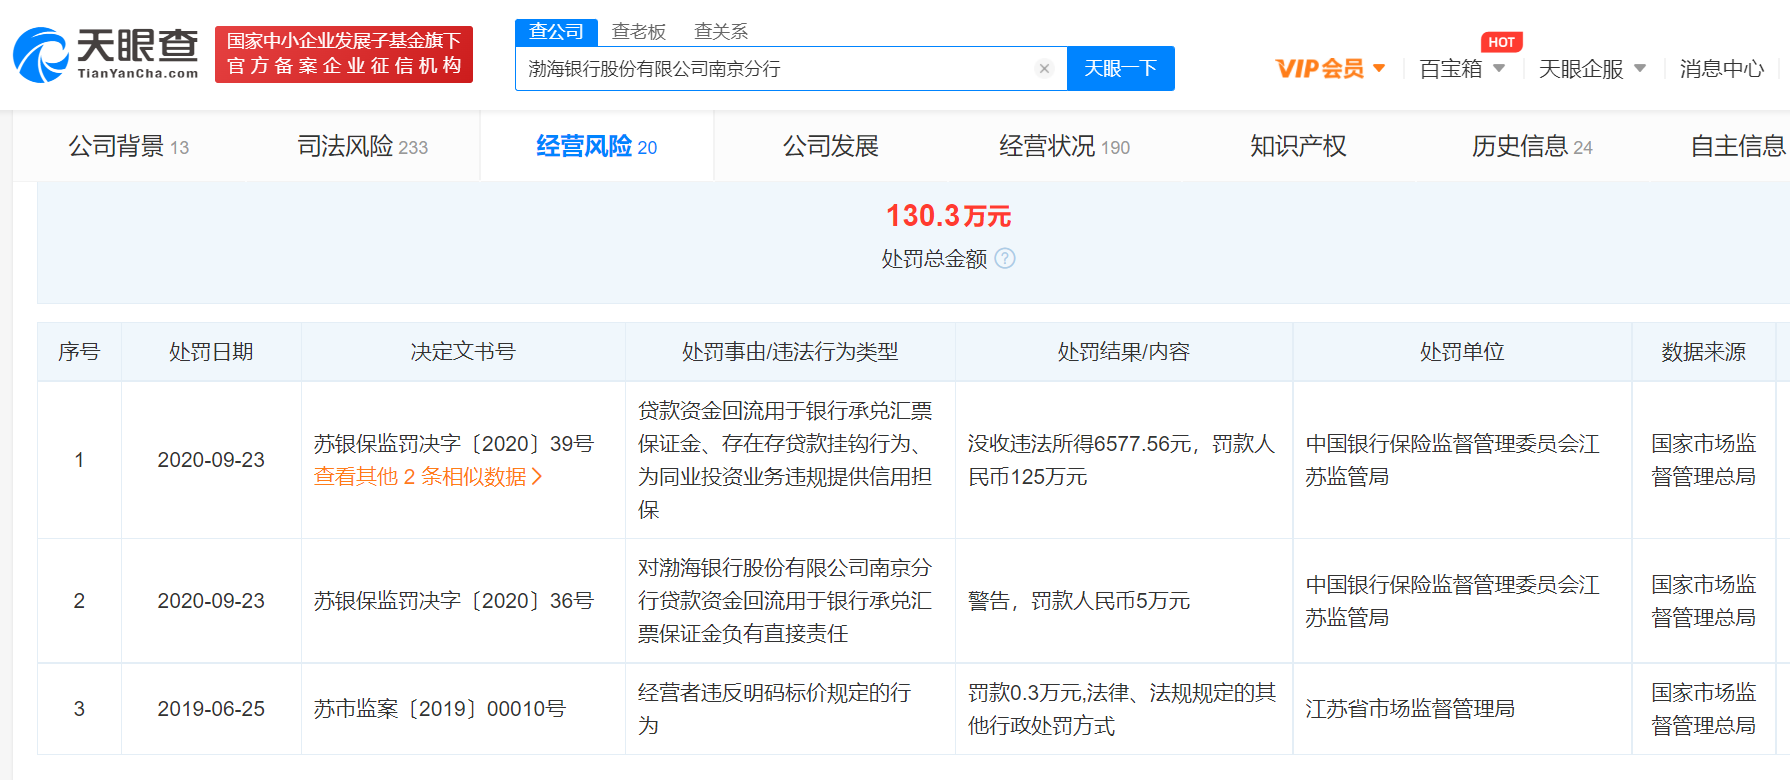Screen dimensions: 1790x780
Task: Click 查看其他 2 条相似数据 link
Action: 428,477
